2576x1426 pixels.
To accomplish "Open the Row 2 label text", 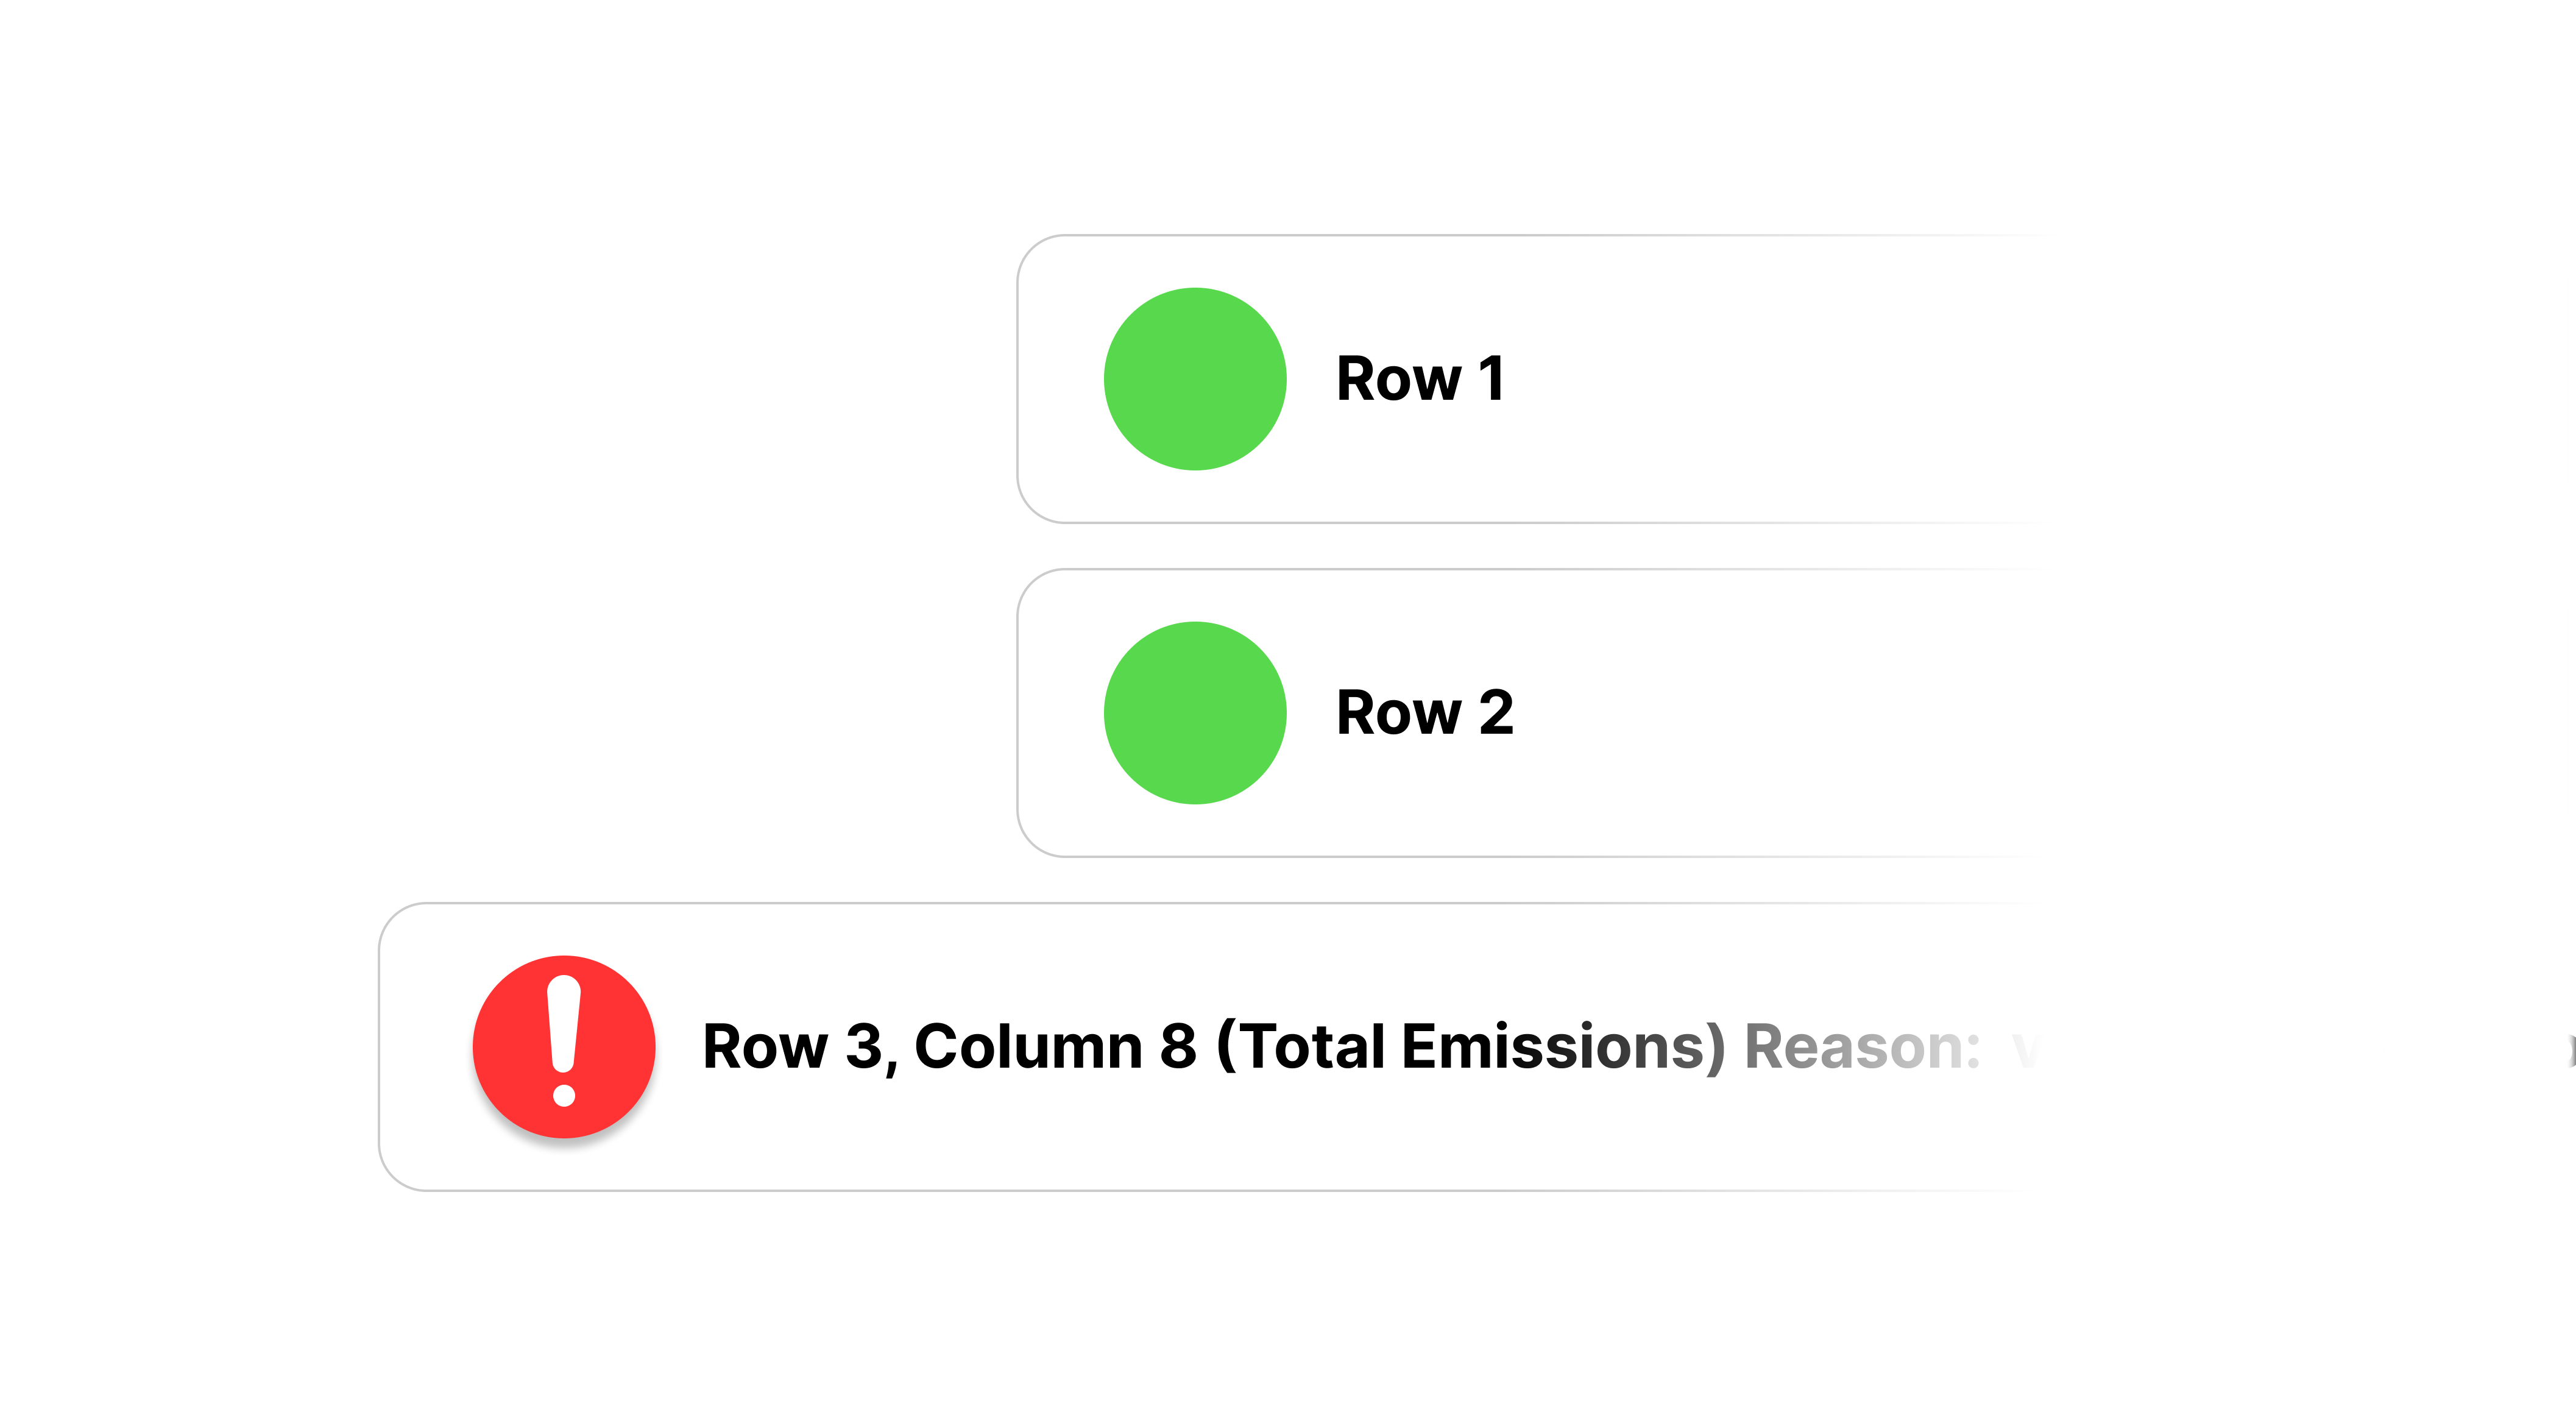I will click(1425, 713).
